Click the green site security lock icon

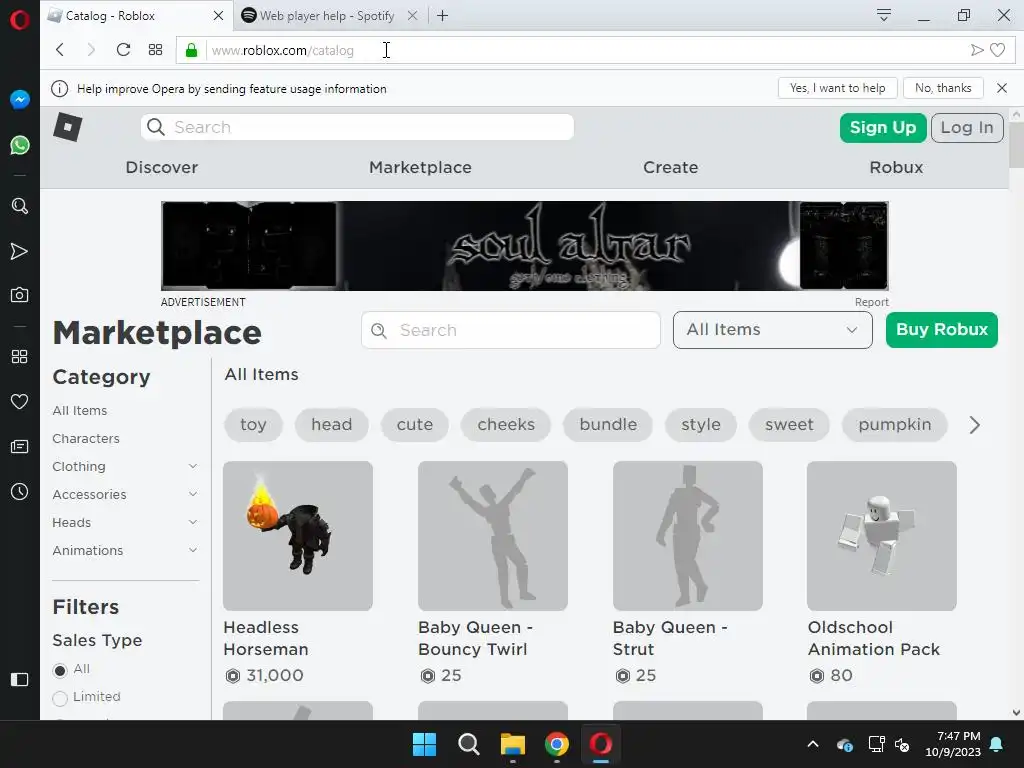[191, 50]
